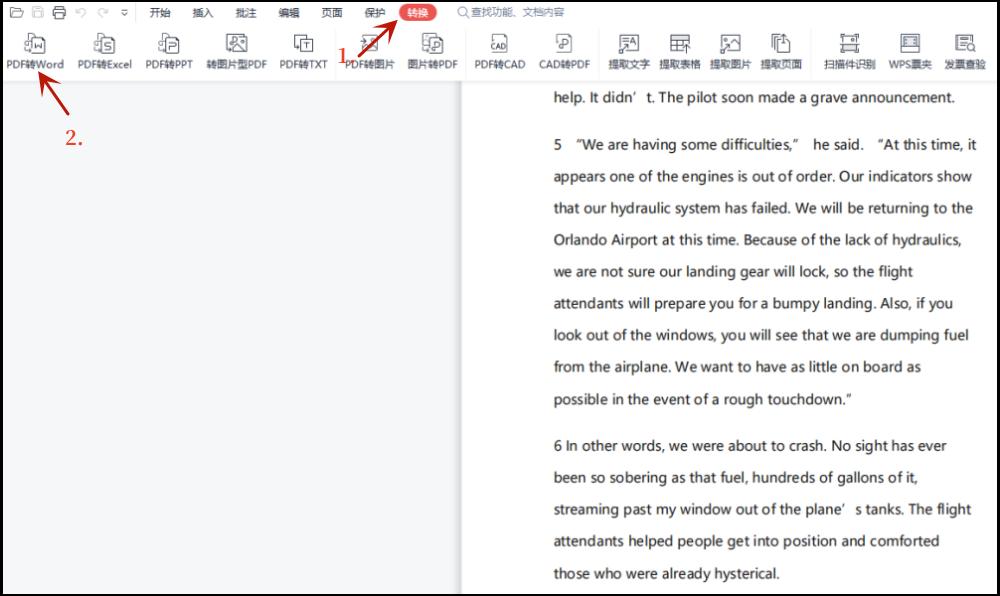Click the line 'those who were already hysterical.'
1000x596 pixels.
point(666,574)
